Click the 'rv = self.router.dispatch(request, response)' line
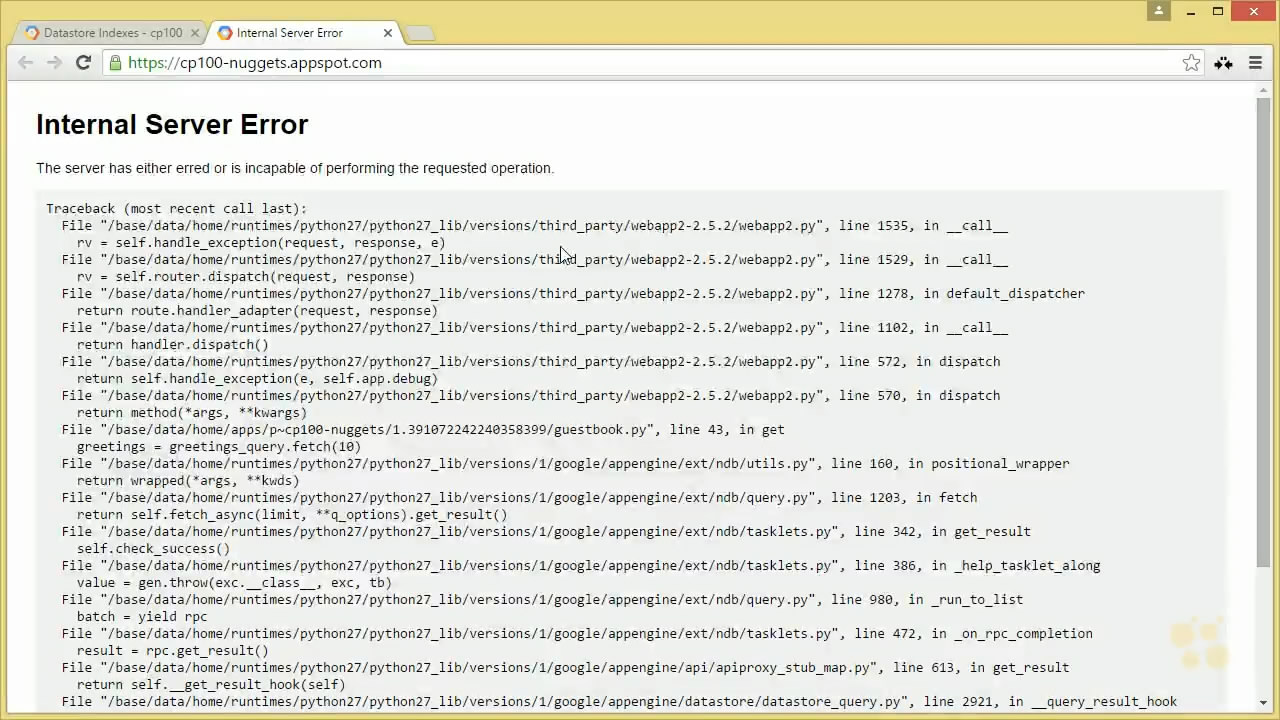 [x=246, y=277]
